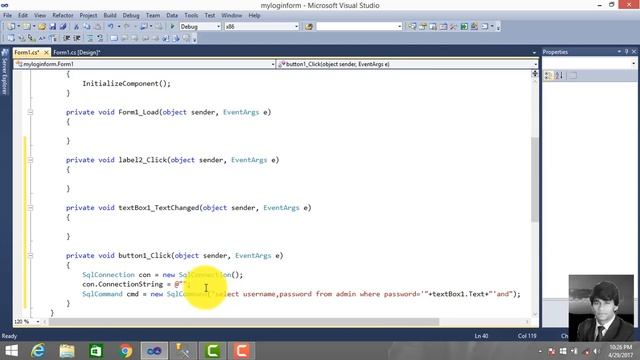Open the active documents list dropdown

click(x=534, y=53)
